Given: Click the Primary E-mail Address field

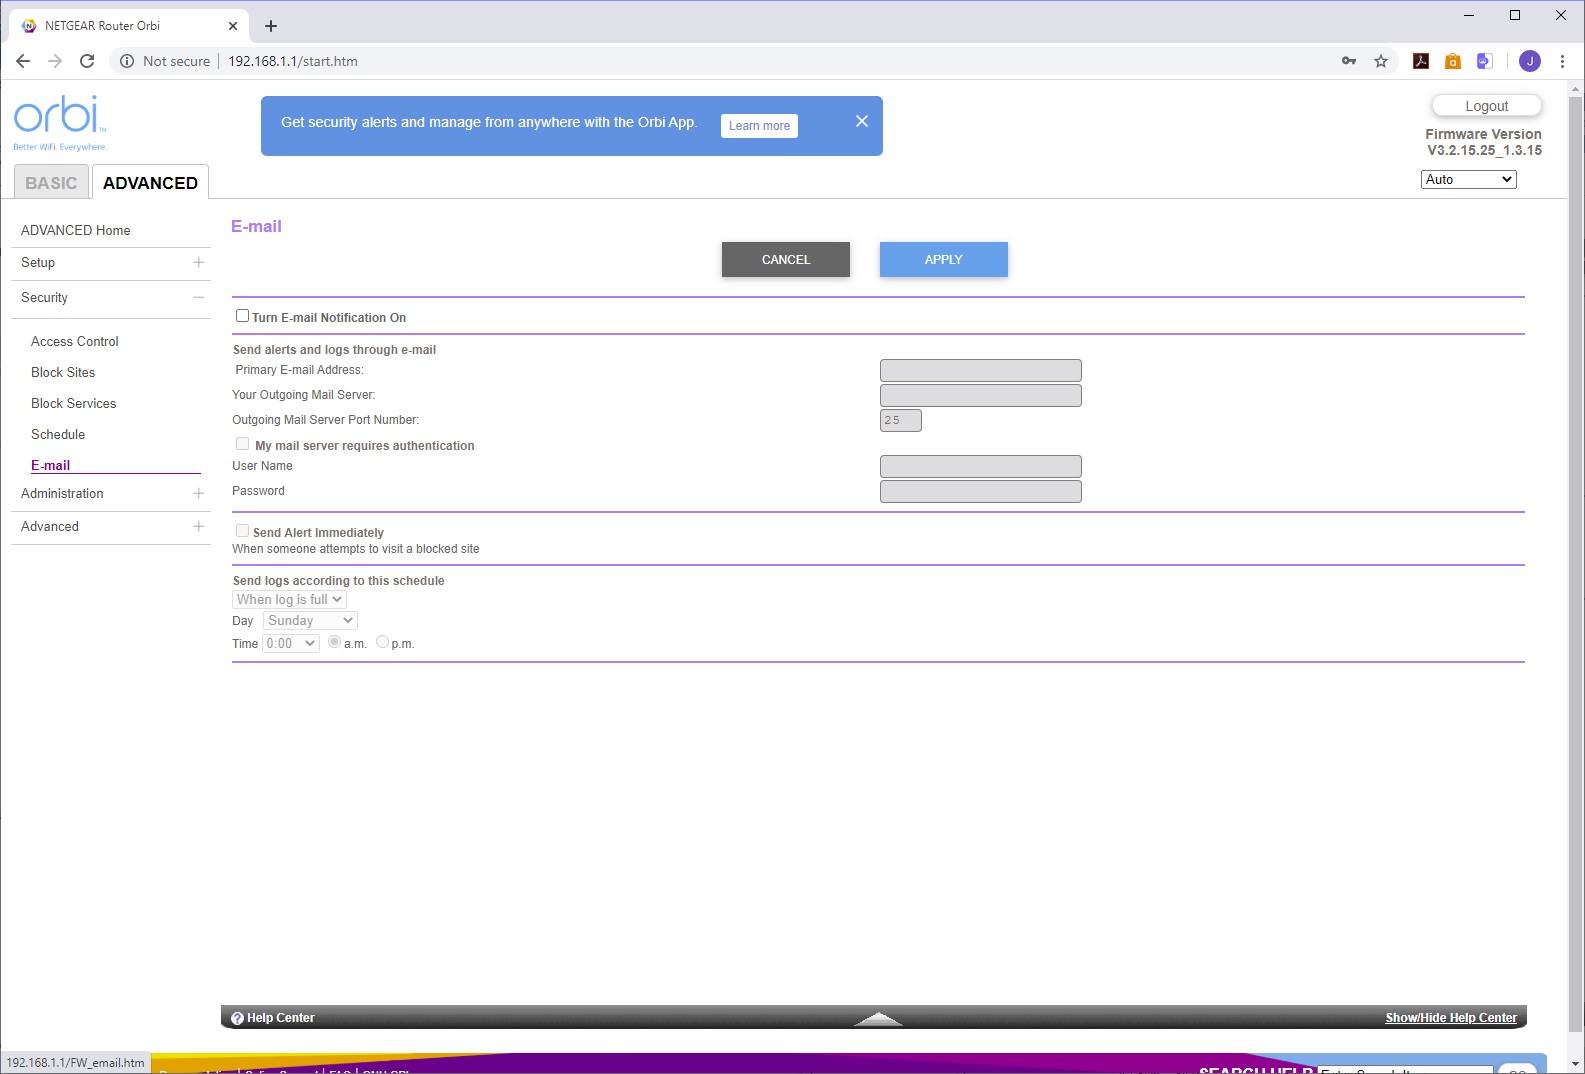Looking at the screenshot, I should (981, 370).
